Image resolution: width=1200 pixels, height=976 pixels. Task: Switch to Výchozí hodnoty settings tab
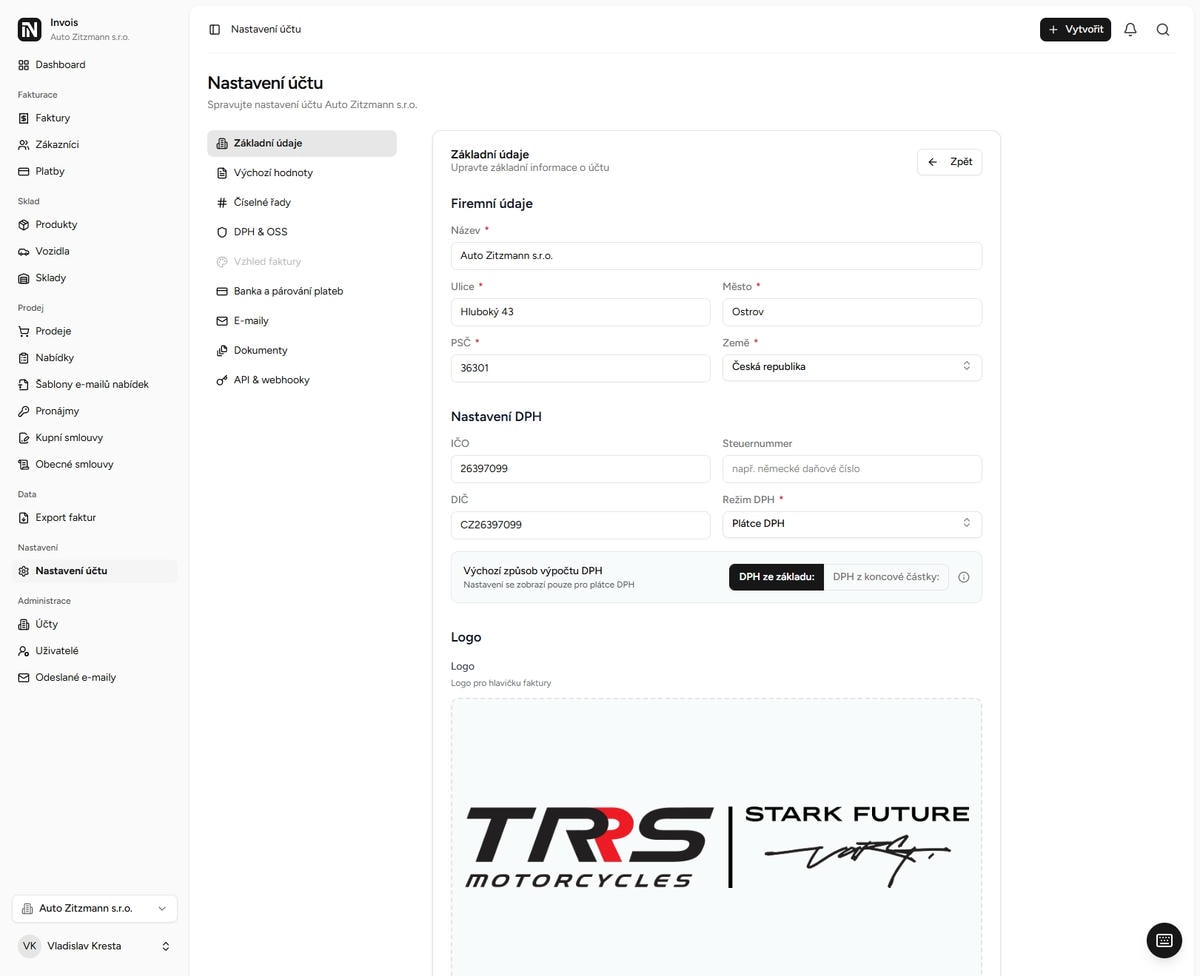[x=302, y=173]
